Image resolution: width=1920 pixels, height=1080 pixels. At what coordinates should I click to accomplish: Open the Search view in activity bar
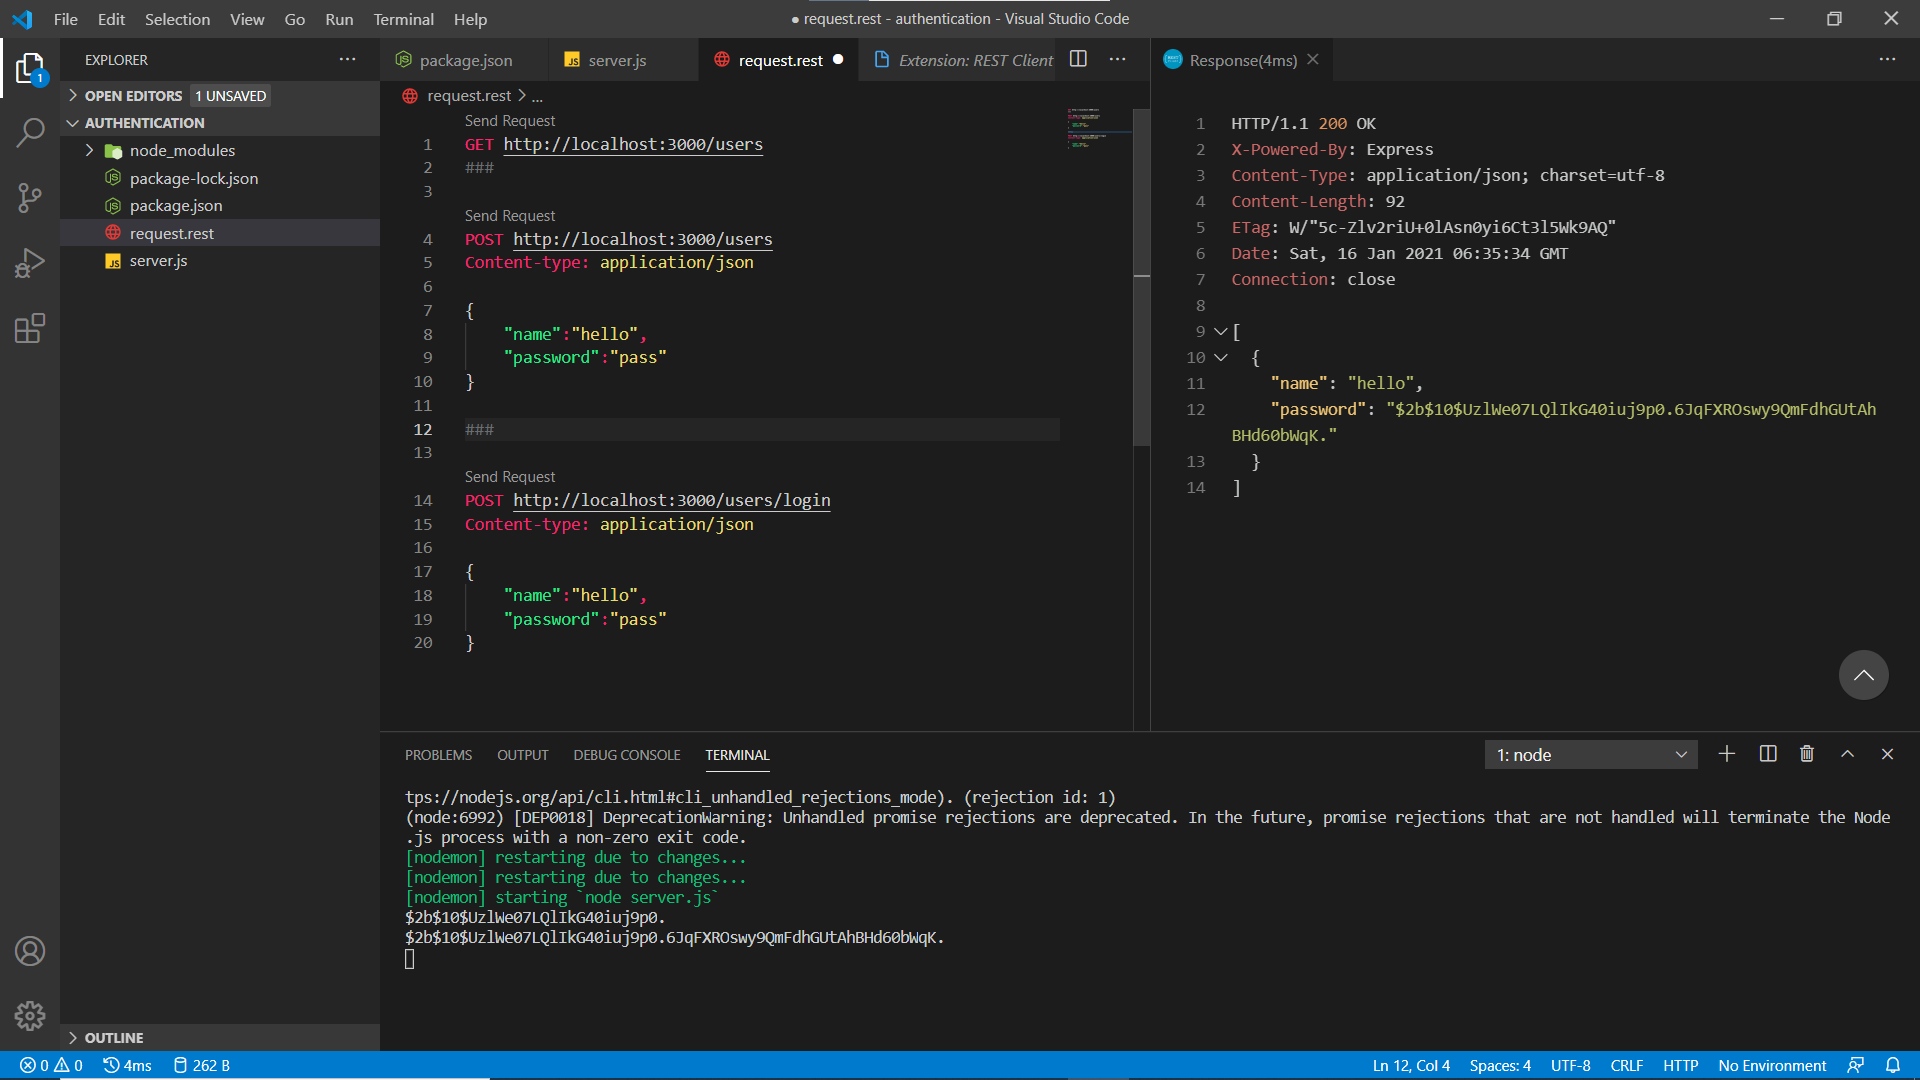[x=30, y=132]
